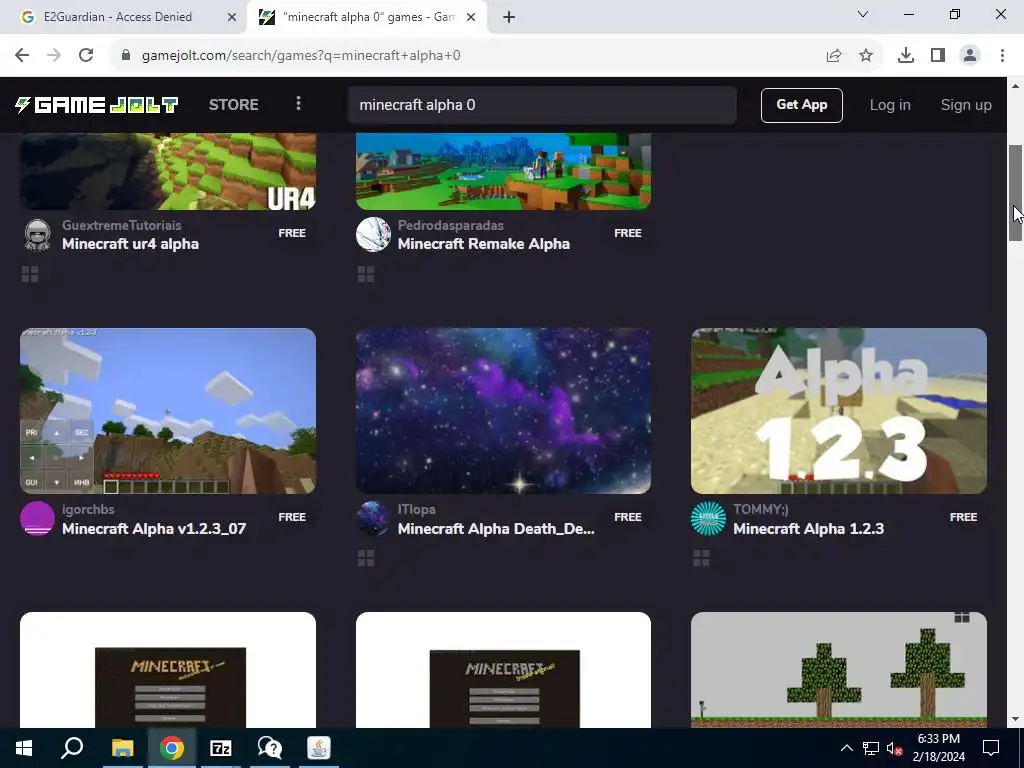
Task: Click the igorchbs purple avatar
Action: coord(37,519)
